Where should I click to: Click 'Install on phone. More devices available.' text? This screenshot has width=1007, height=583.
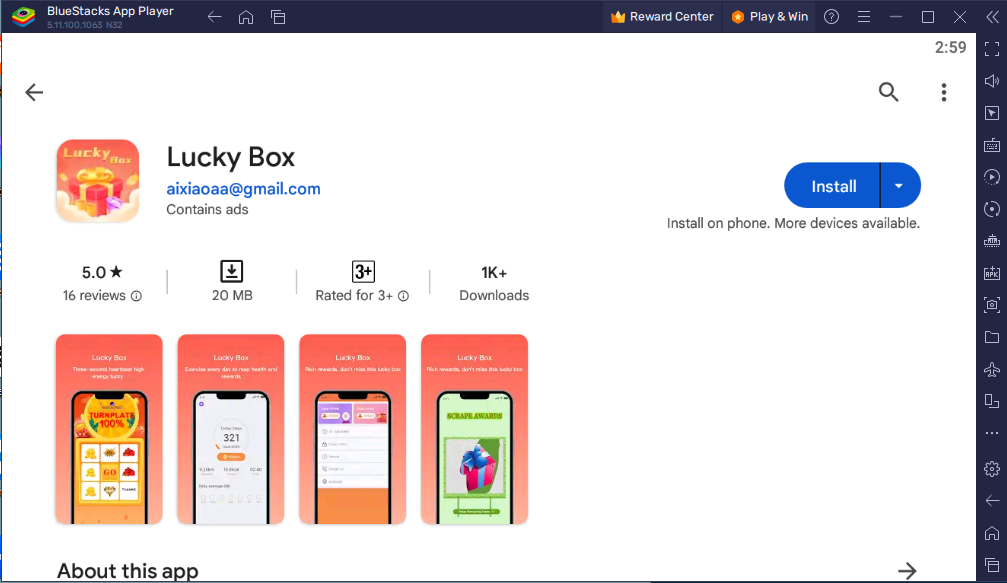(793, 223)
